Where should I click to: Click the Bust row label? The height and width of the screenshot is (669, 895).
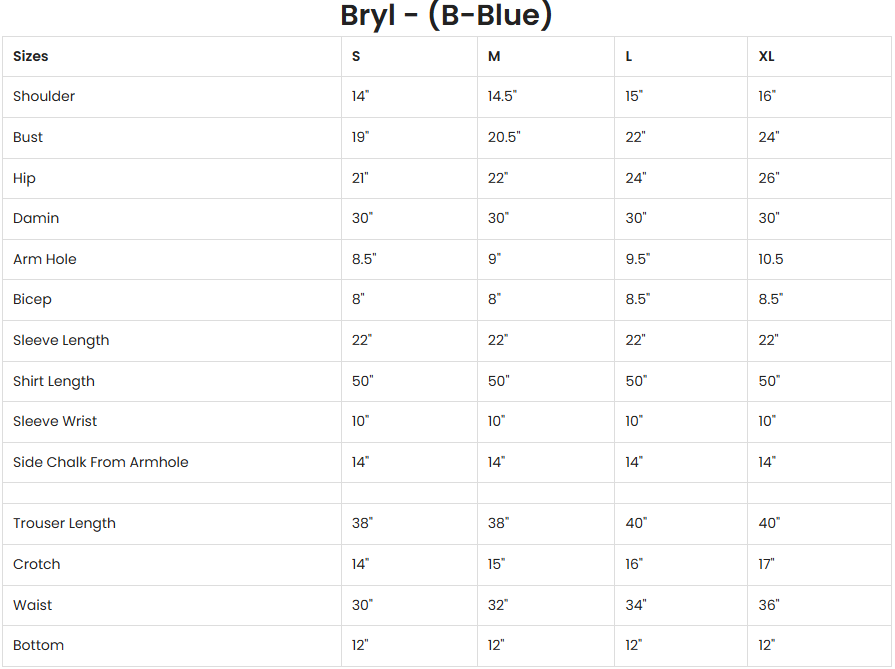pos(28,137)
